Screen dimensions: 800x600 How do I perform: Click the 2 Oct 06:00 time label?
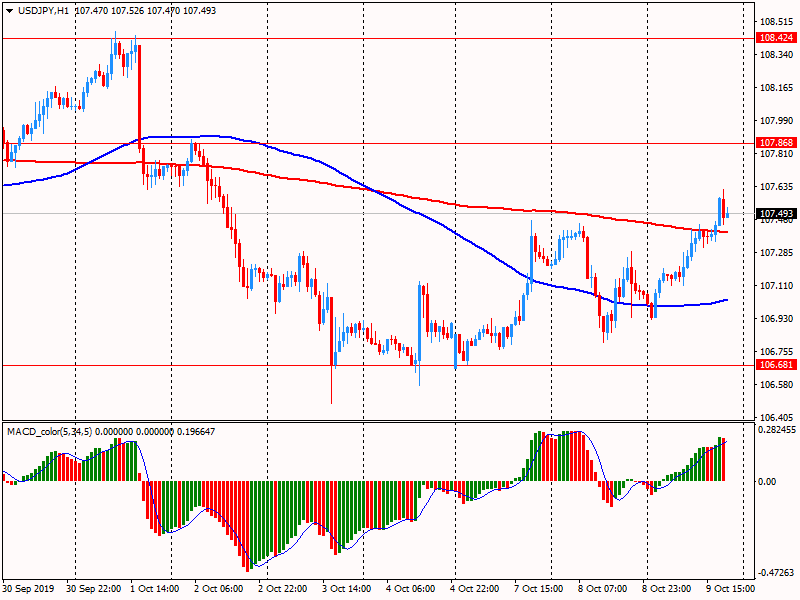coord(219,589)
